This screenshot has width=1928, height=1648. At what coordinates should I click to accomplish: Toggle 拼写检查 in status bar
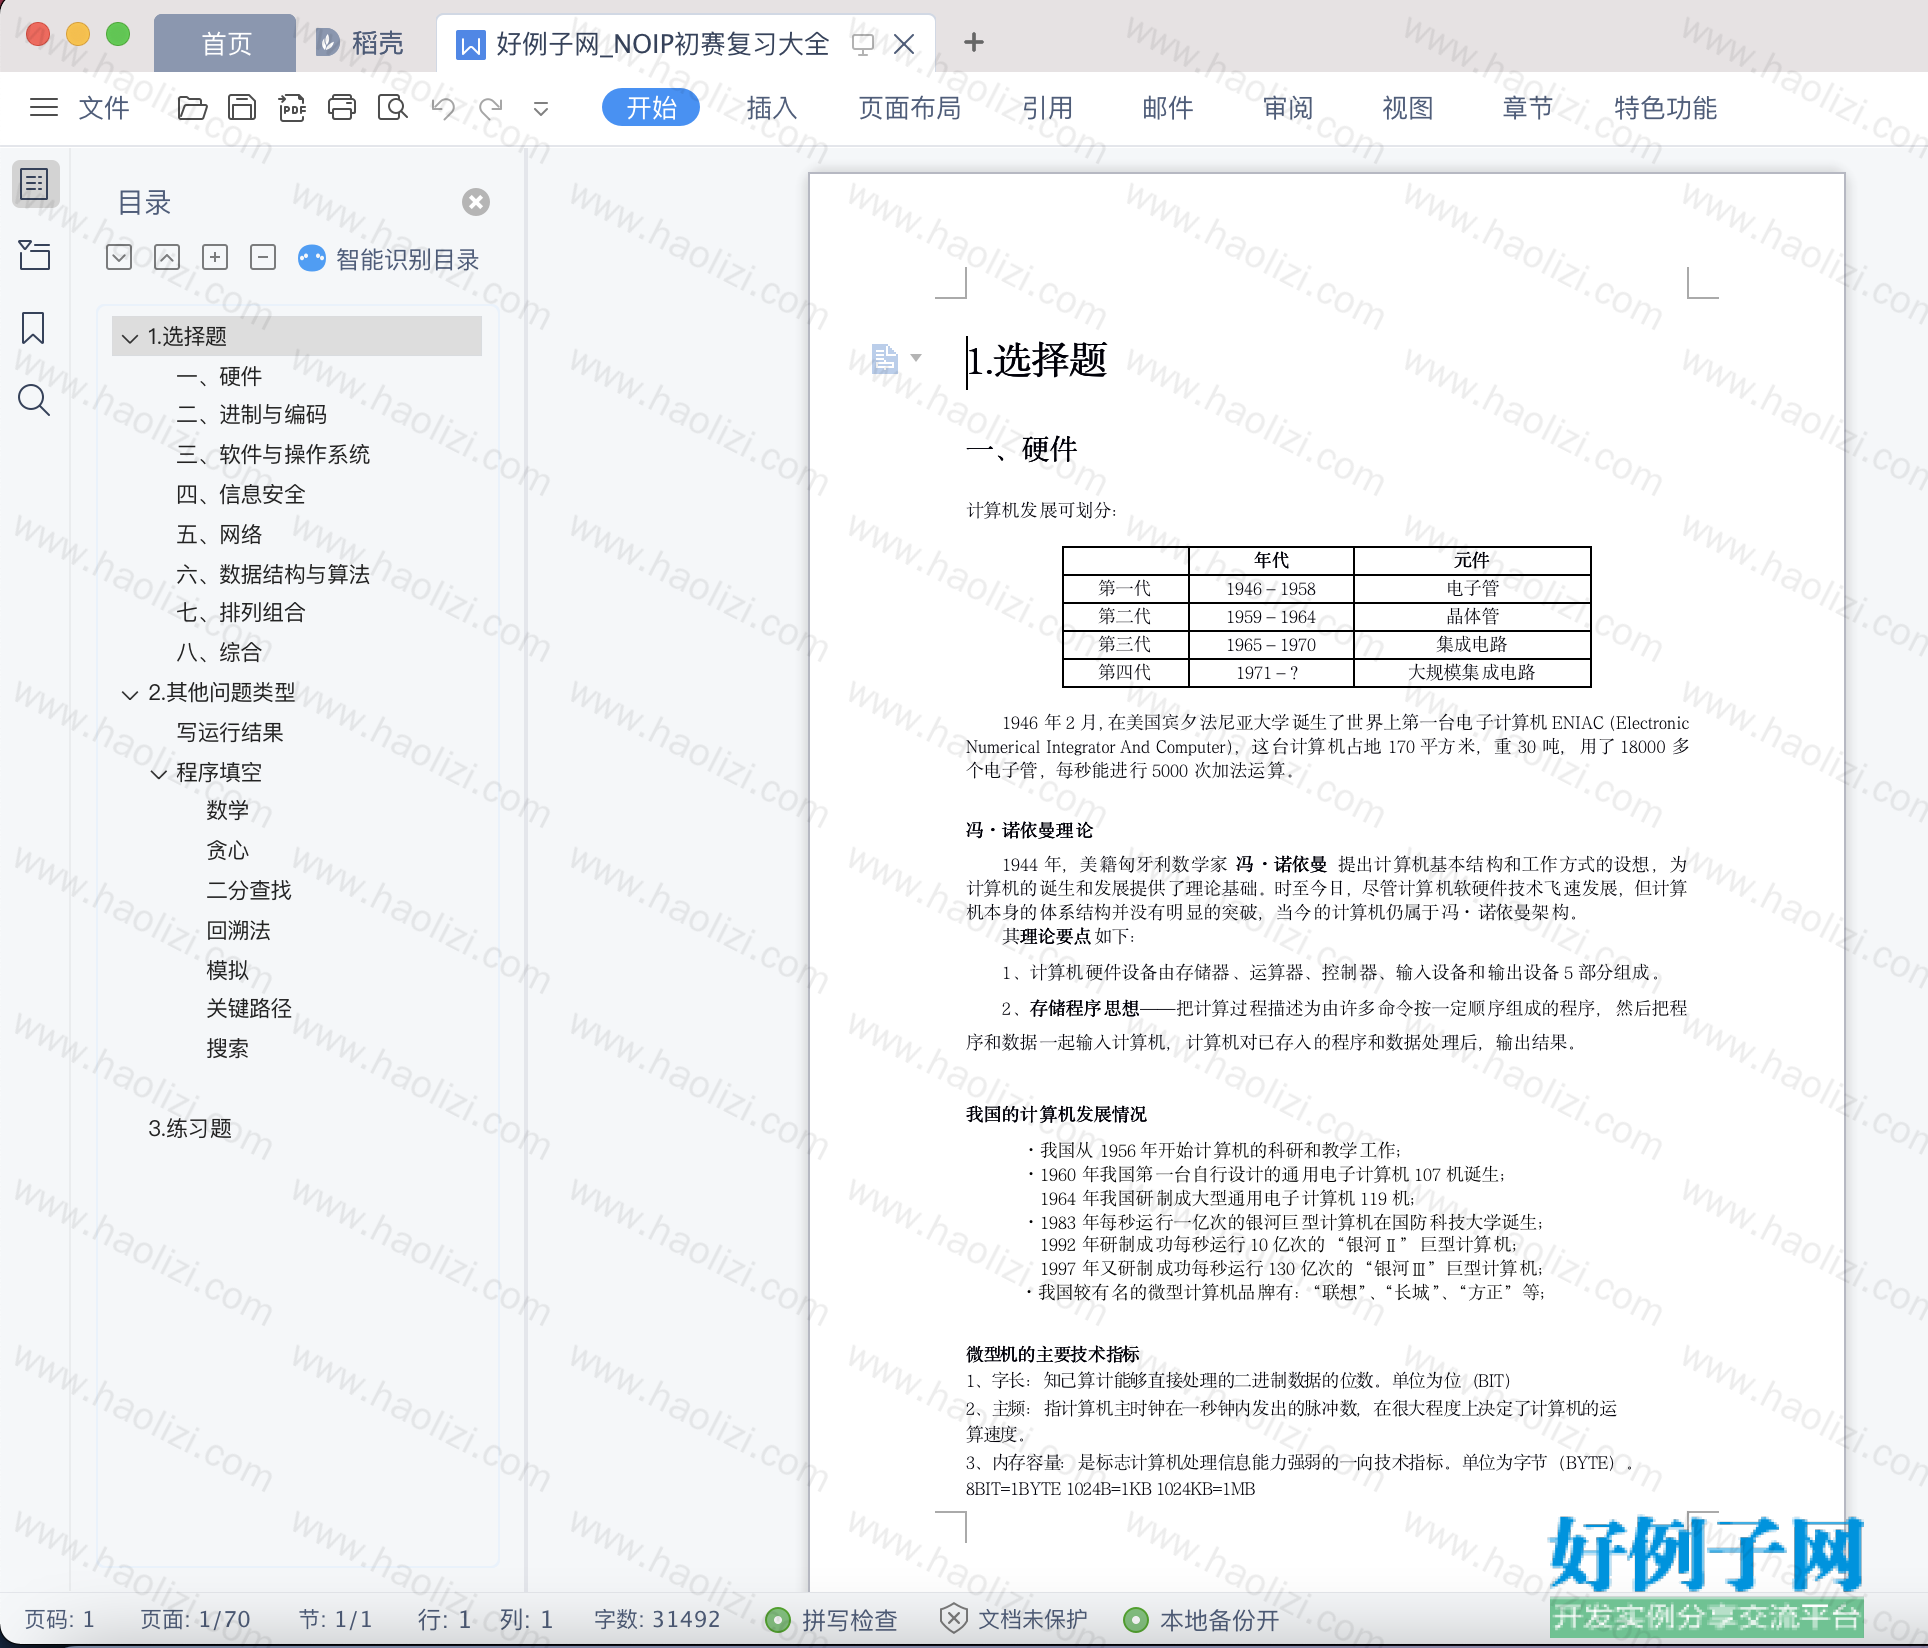click(x=831, y=1620)
